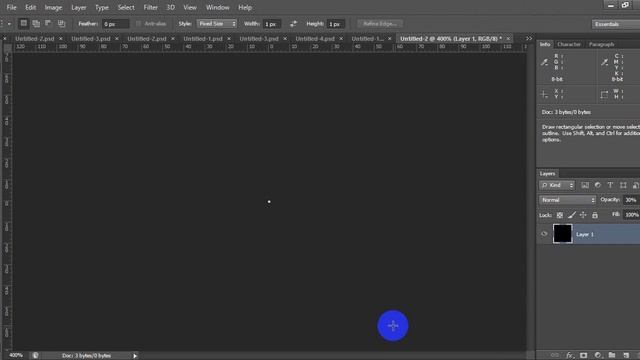Viewport: 640px width, 360px height.
Task: Select the Layers panel tab
Action: [x=547, y=173]
